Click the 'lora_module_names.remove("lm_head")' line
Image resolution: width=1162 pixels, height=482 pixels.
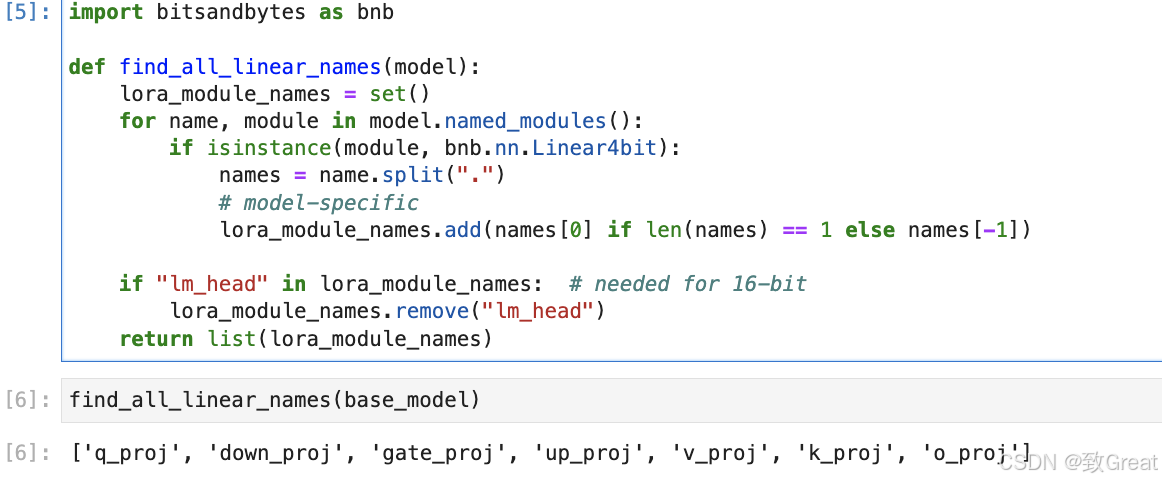(388, 311)
